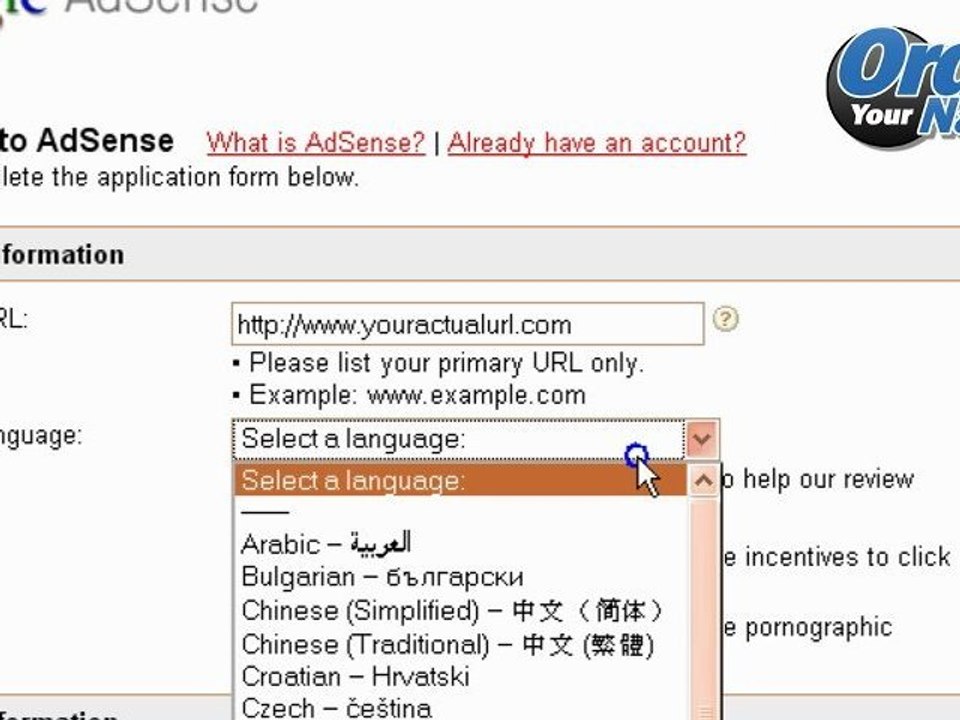
Task: Pick Chinese (Traditional) language option
Action: point(460,644)
